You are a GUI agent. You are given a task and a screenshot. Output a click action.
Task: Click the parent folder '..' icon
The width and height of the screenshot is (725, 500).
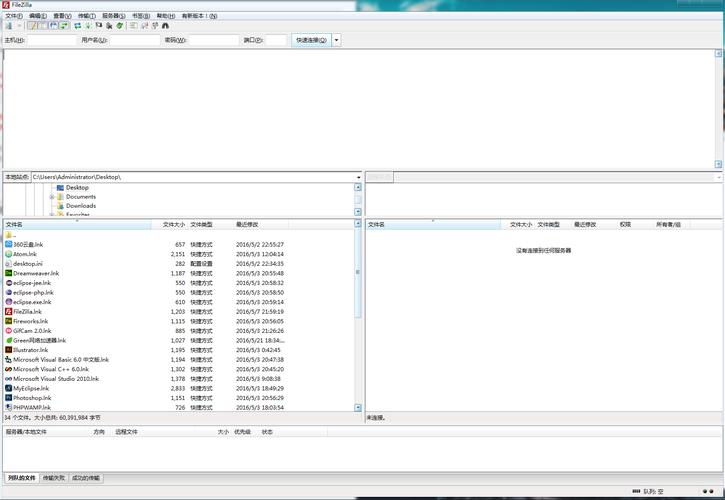click(x=8, y=235)
